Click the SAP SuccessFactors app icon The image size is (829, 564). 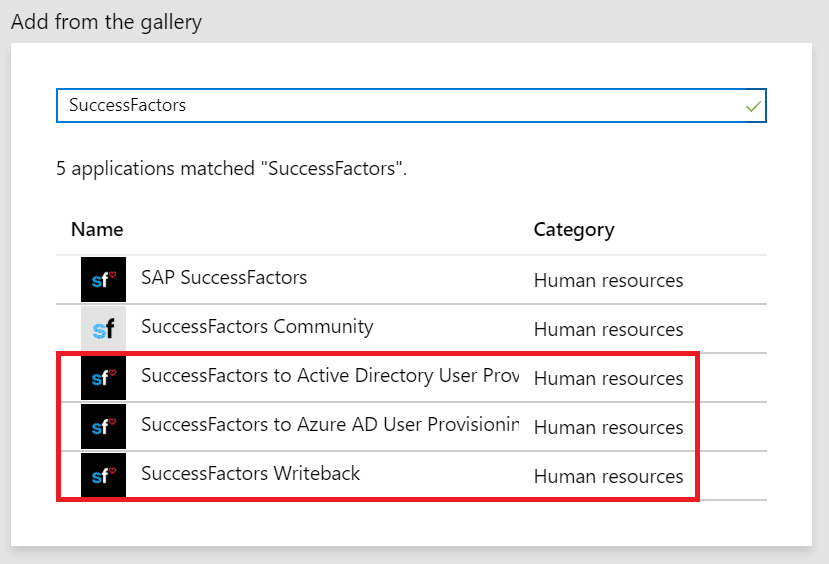(103, 279)
